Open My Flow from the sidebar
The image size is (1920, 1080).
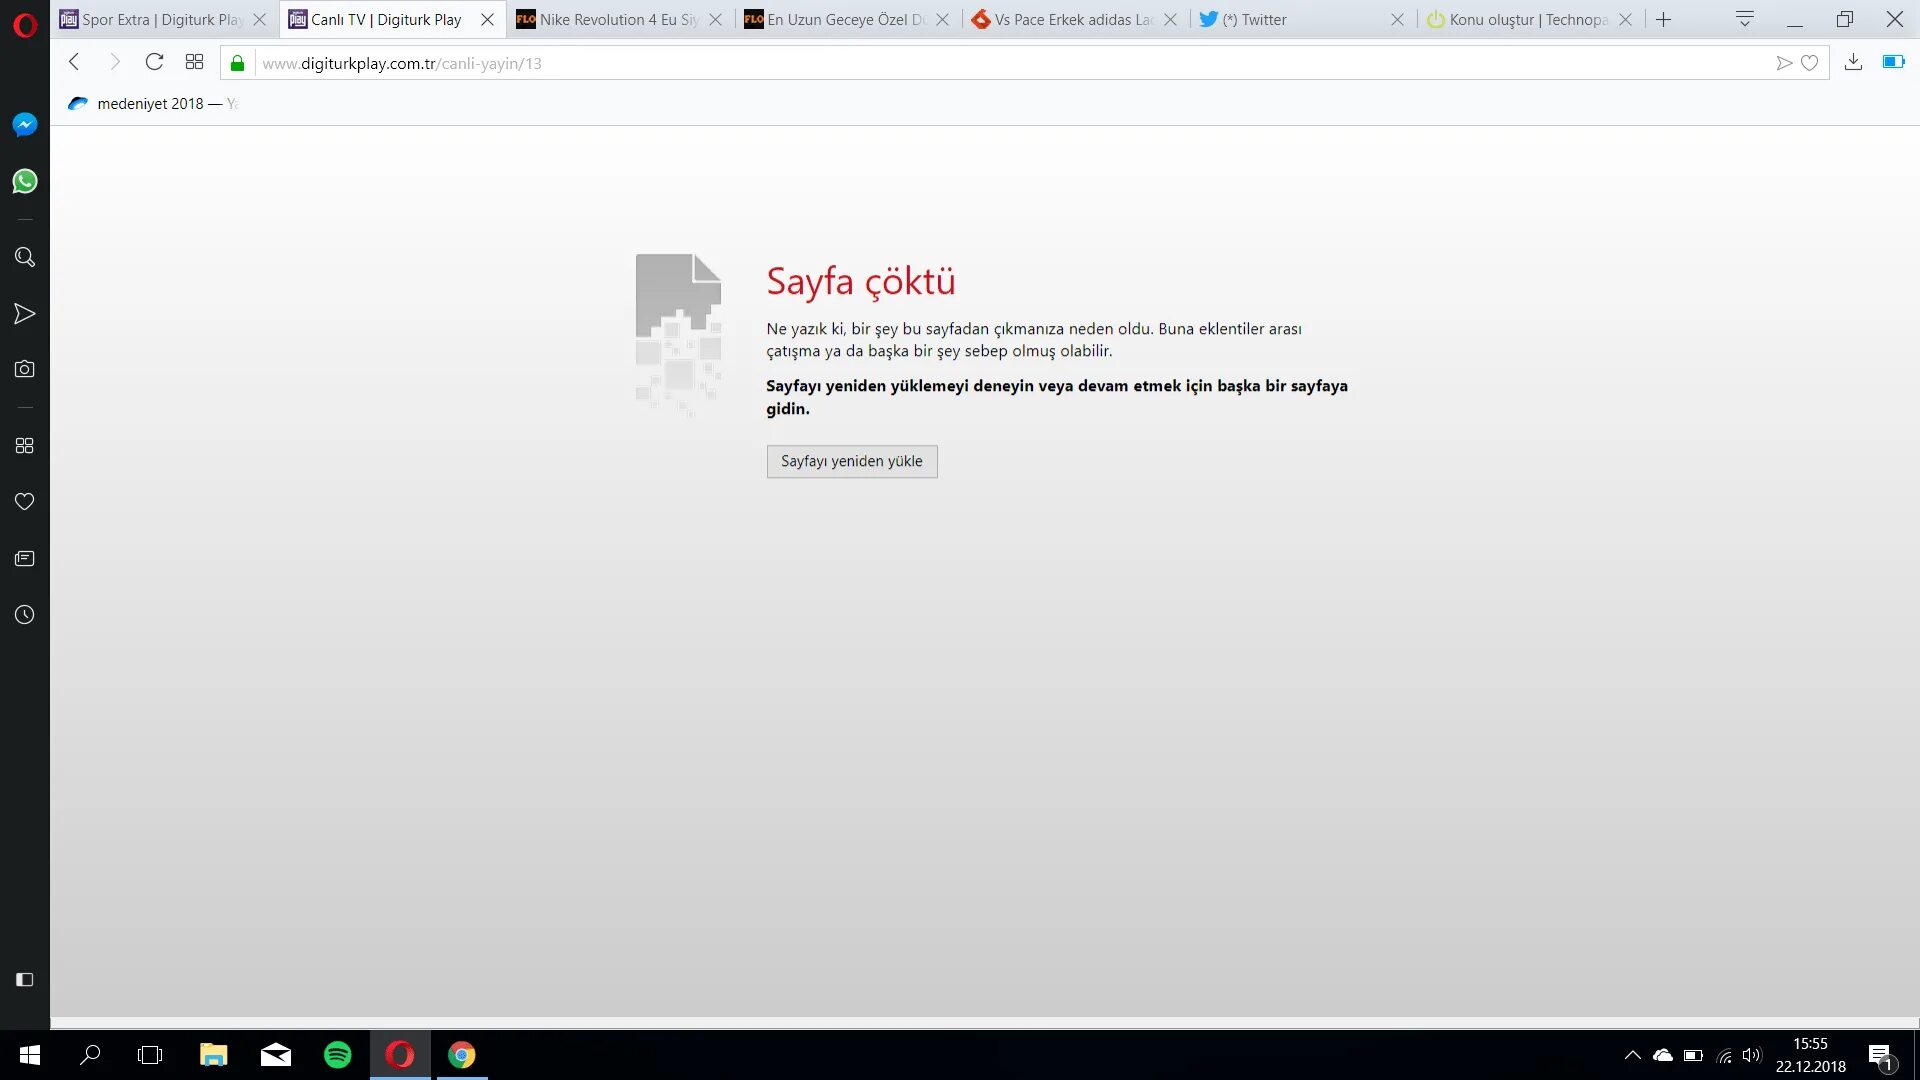pyautogui.click(x=25, y=314)
